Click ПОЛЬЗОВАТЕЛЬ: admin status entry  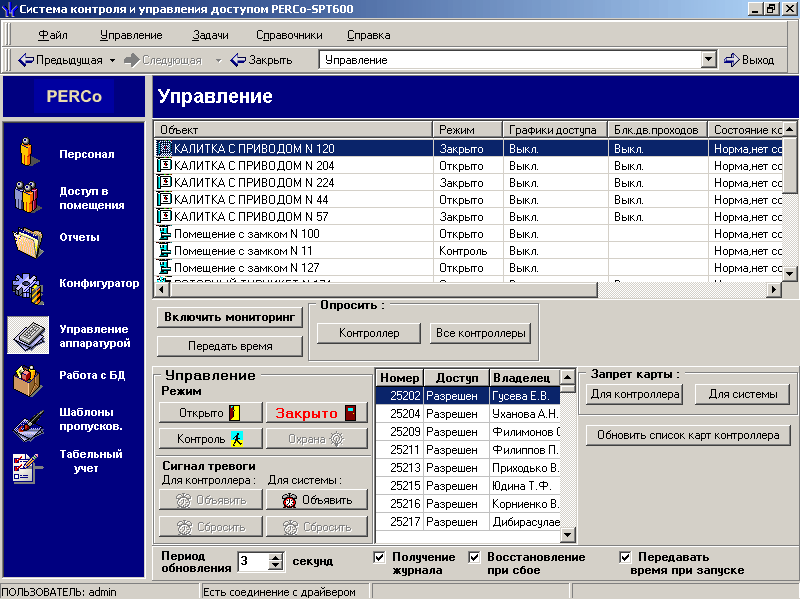tap(59, 592)
